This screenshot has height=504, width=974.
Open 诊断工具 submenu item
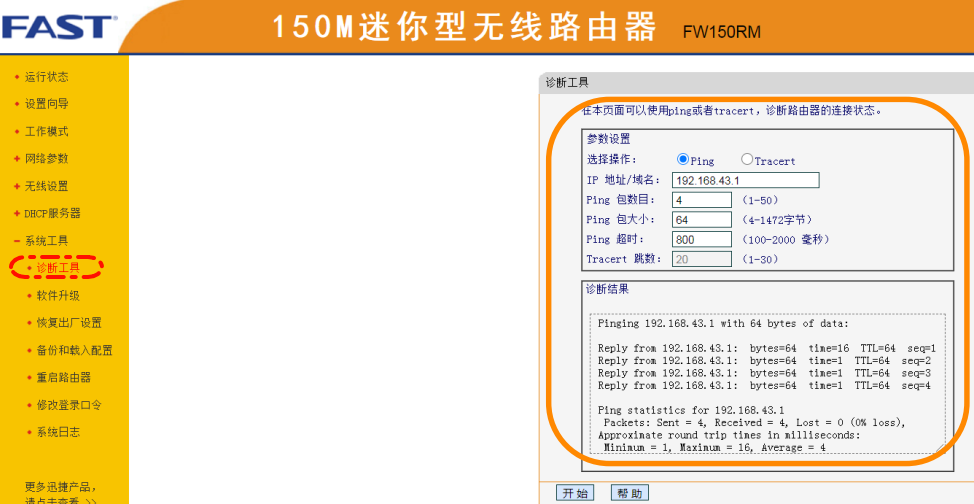58,268
